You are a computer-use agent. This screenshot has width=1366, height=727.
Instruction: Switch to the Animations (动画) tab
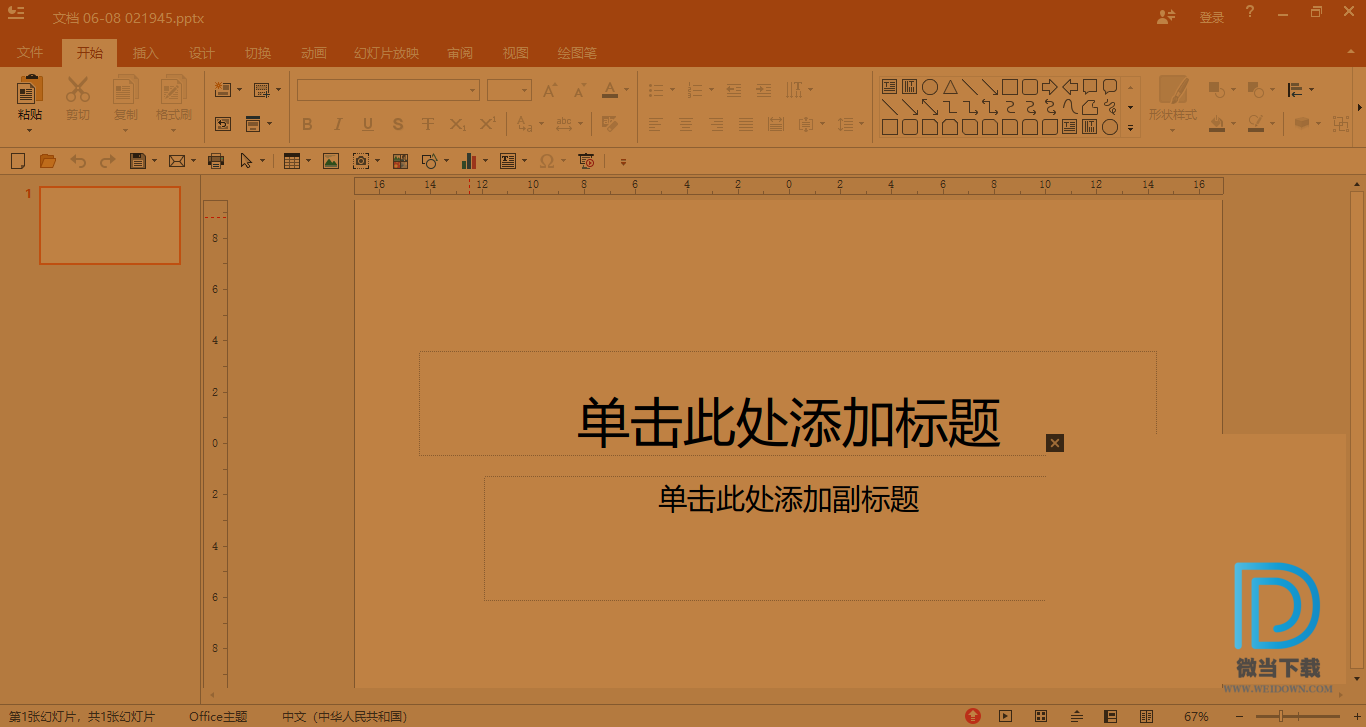click(314, 53)
